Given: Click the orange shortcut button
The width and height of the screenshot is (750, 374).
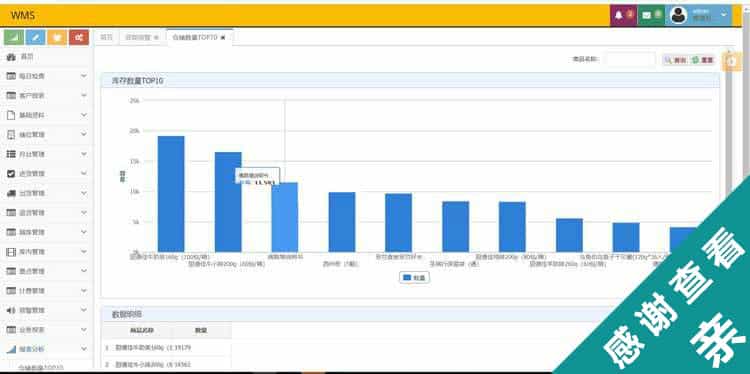Looking at the screenshot, I should [57, 37].
